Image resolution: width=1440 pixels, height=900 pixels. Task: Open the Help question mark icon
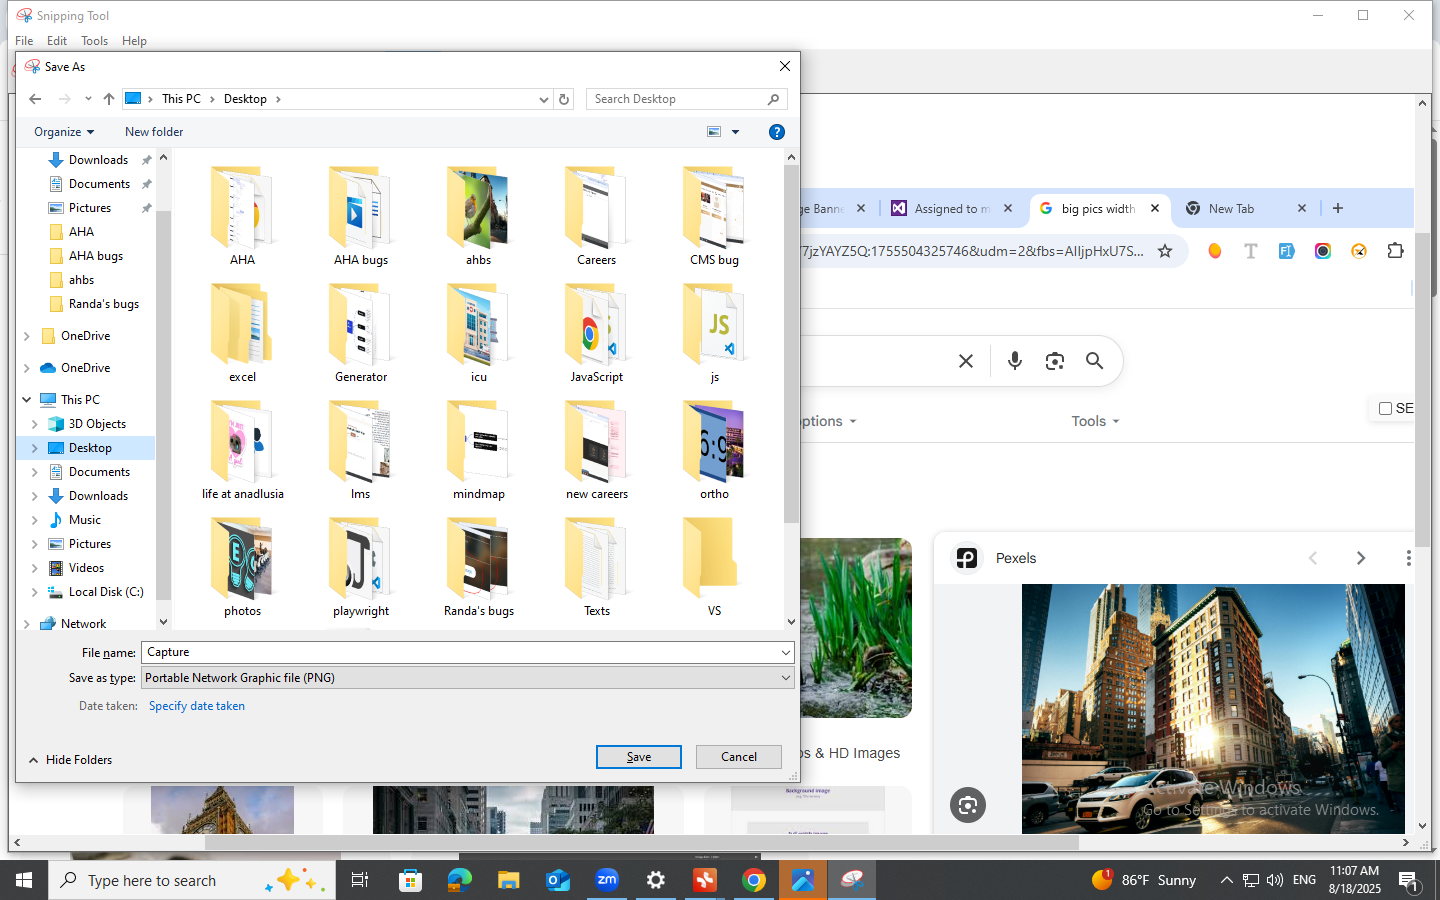tap(776, 132)
